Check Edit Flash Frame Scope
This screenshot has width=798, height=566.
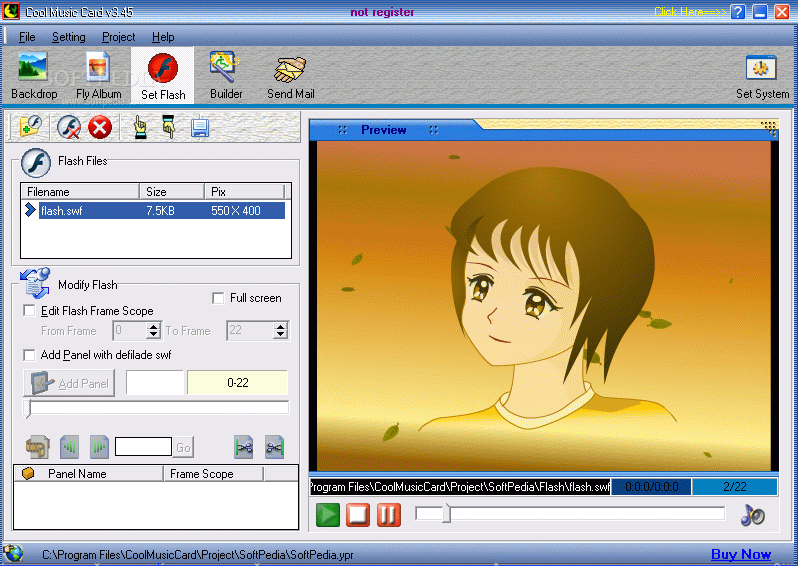(30, 310)
